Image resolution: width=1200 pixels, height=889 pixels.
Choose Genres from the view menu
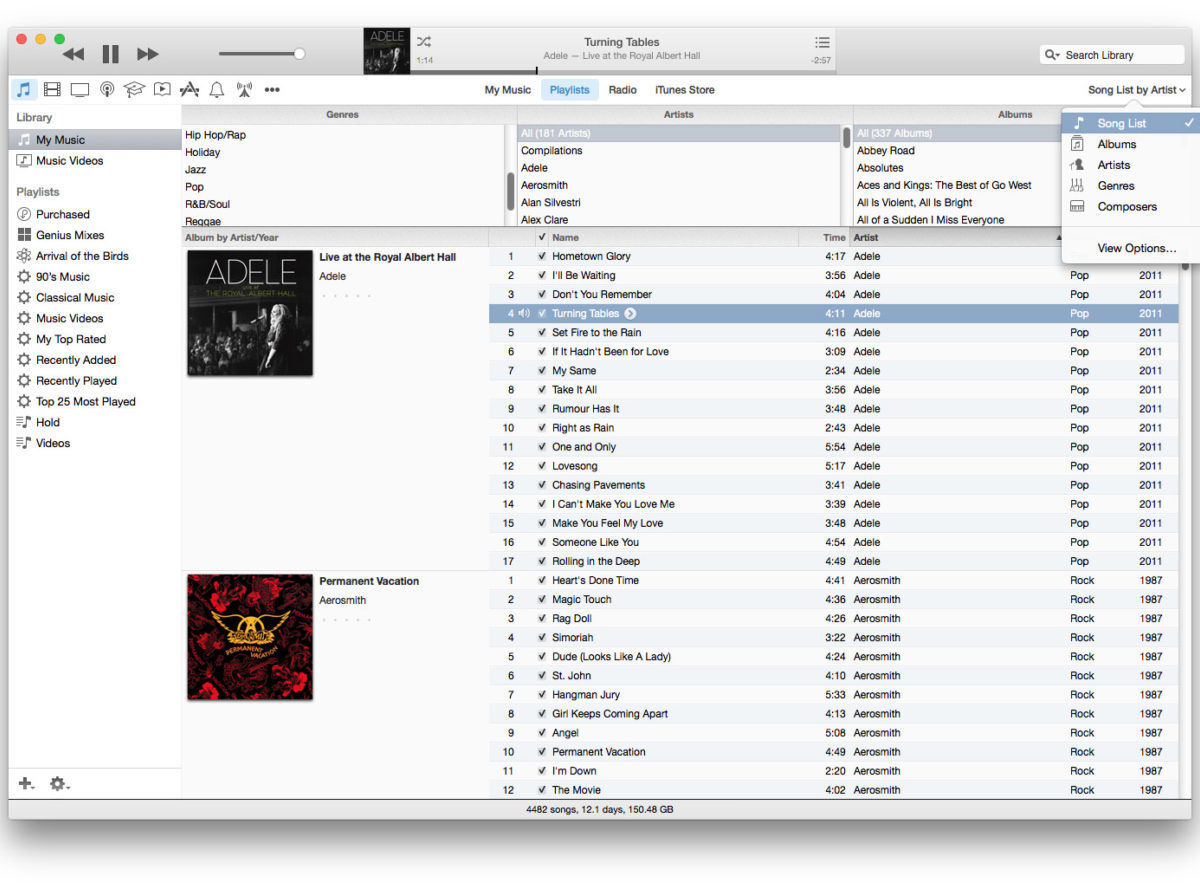pyautogui.click(x=1131, y=186)
